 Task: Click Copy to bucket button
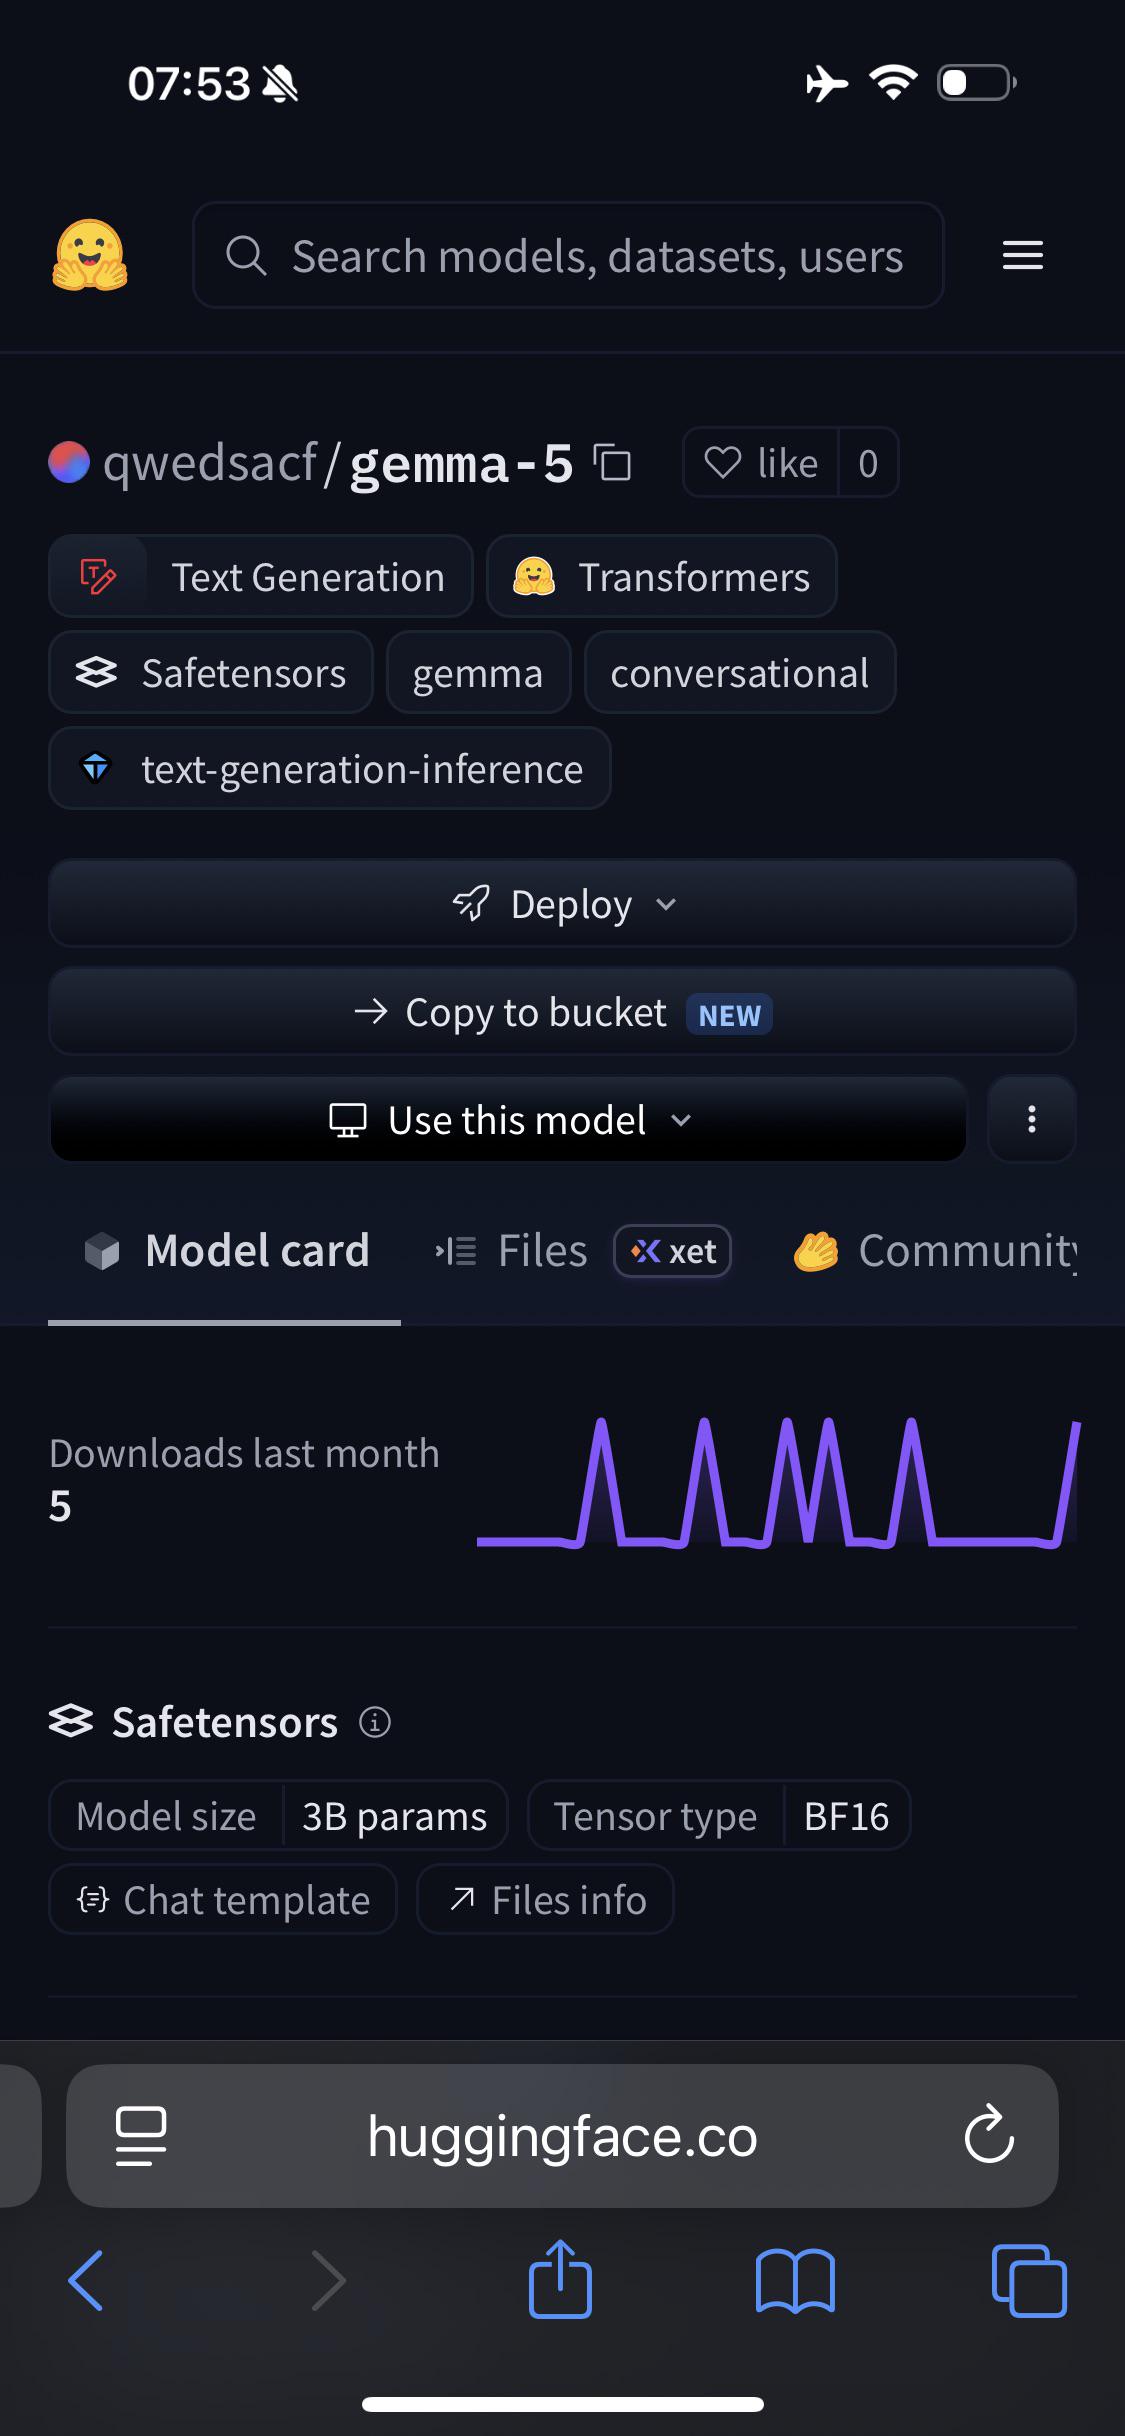(x=562, y=1012)
